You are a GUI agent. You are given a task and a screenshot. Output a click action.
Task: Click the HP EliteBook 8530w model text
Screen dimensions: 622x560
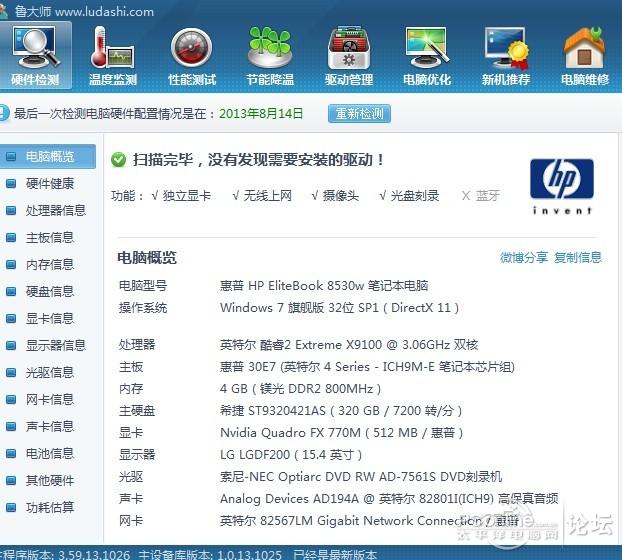click(x=324, y=286)
